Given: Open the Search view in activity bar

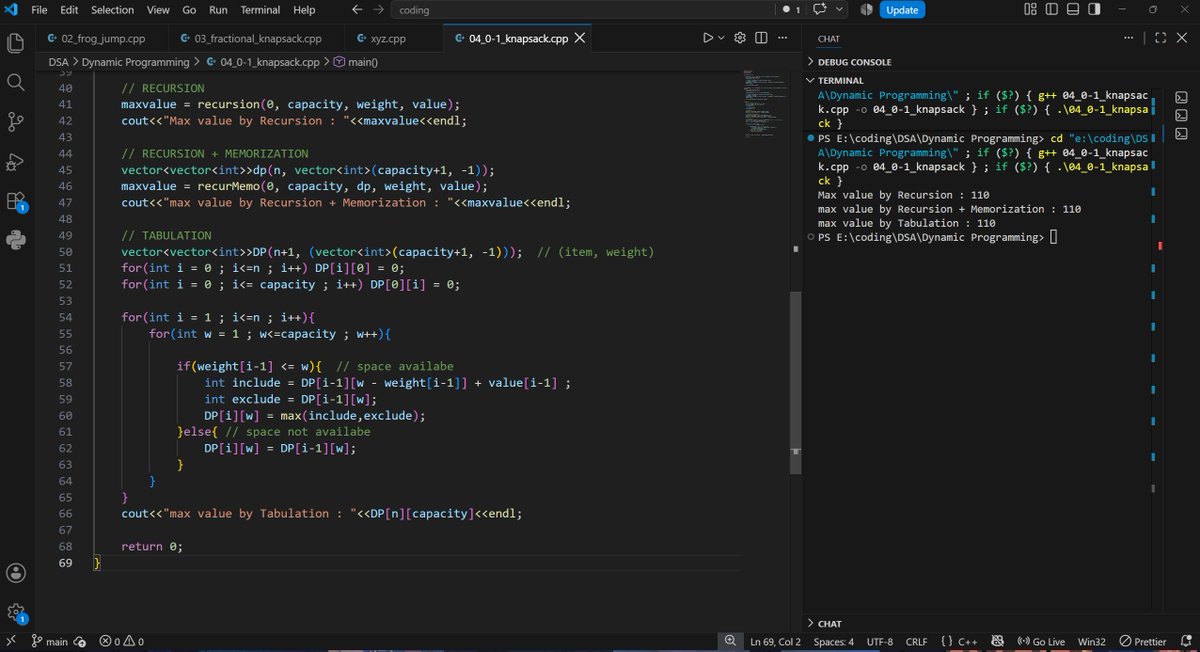Looking at the screenshot, I should 15,82.
